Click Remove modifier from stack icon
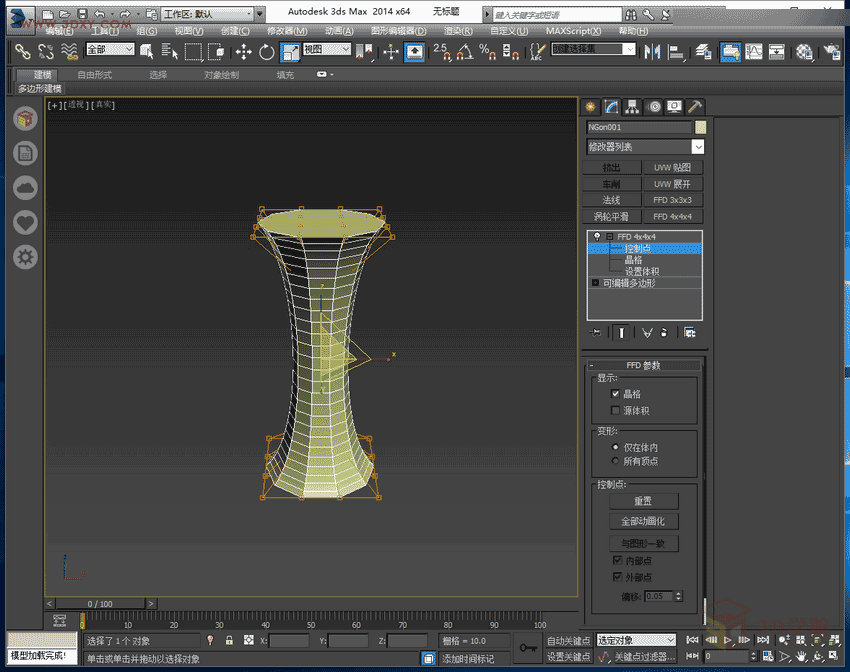This screenshot has height=672, width=850. [664, 332]
